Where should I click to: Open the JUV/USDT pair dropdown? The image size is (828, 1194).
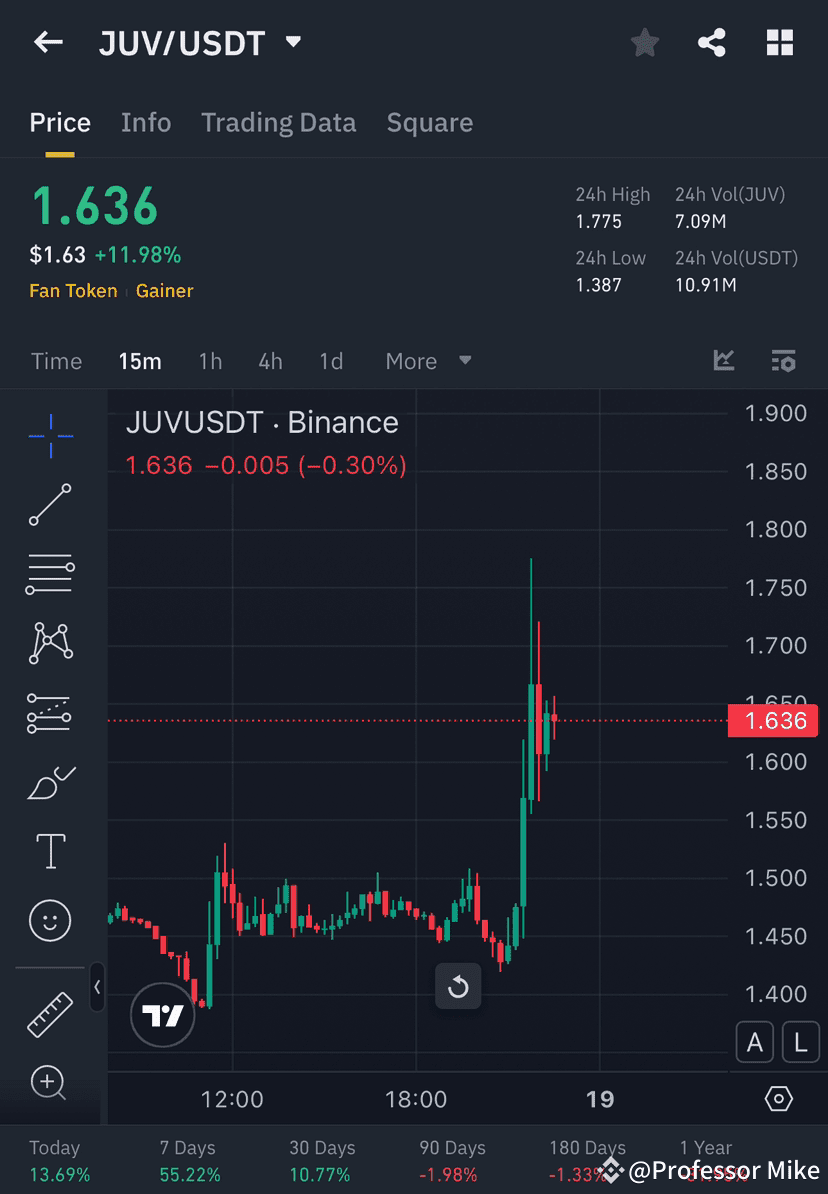(292, 42)
